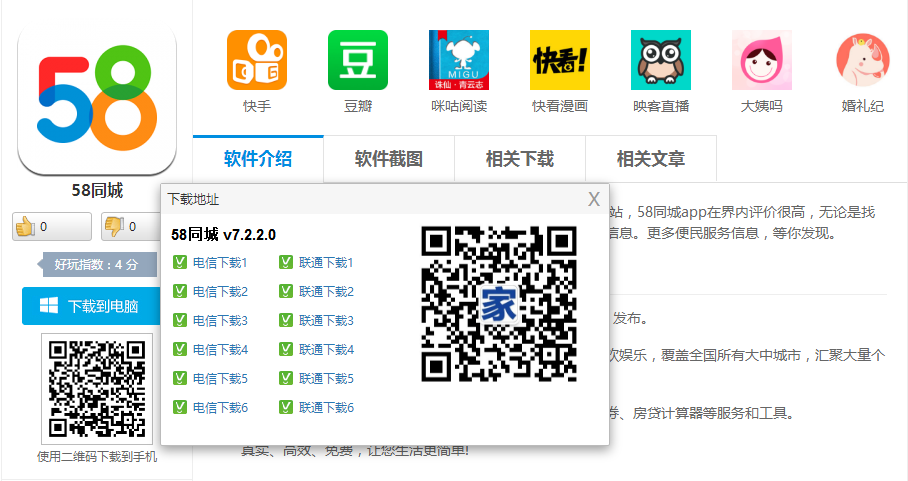Click the 映客直播 app name label

[x=661, y=107]
